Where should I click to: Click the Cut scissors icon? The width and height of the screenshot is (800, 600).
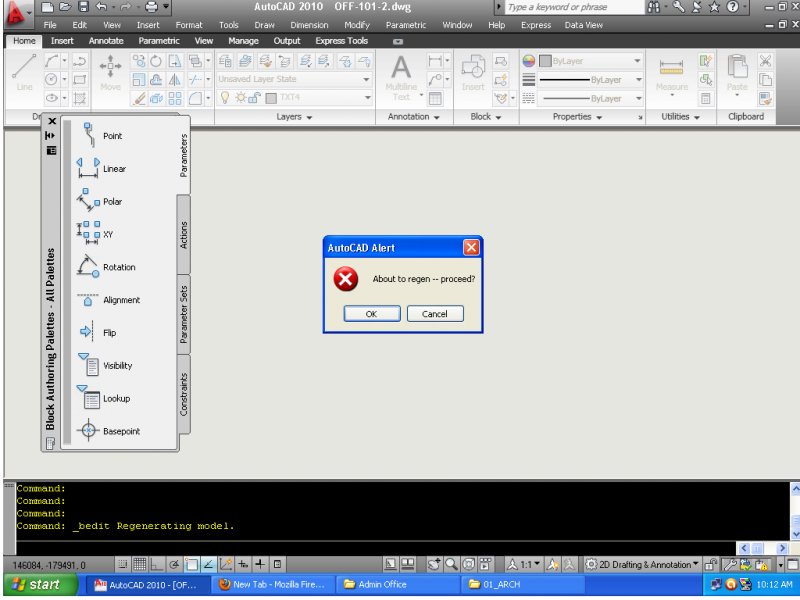point(765,61)
